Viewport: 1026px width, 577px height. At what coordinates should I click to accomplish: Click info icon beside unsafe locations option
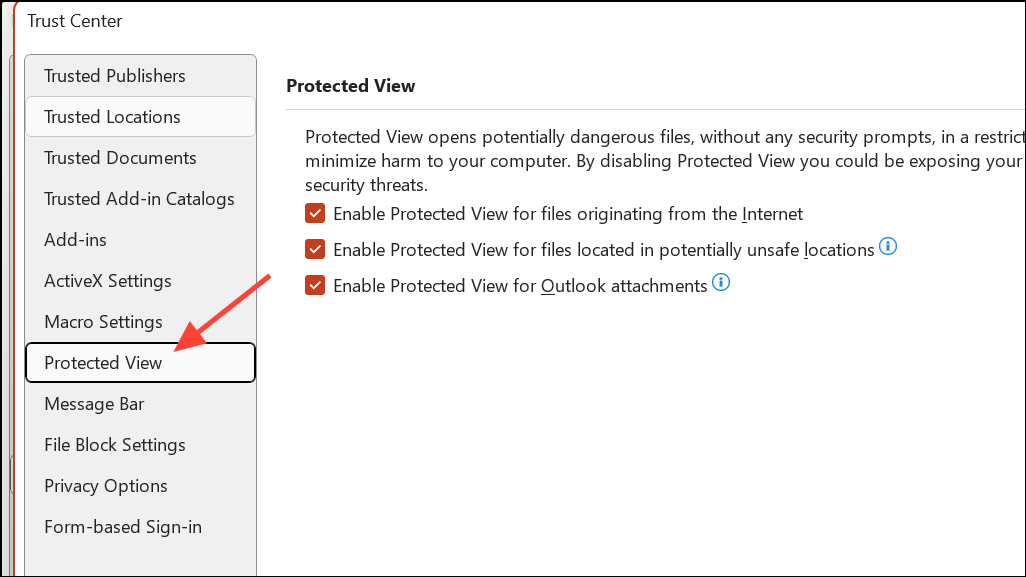887,246
